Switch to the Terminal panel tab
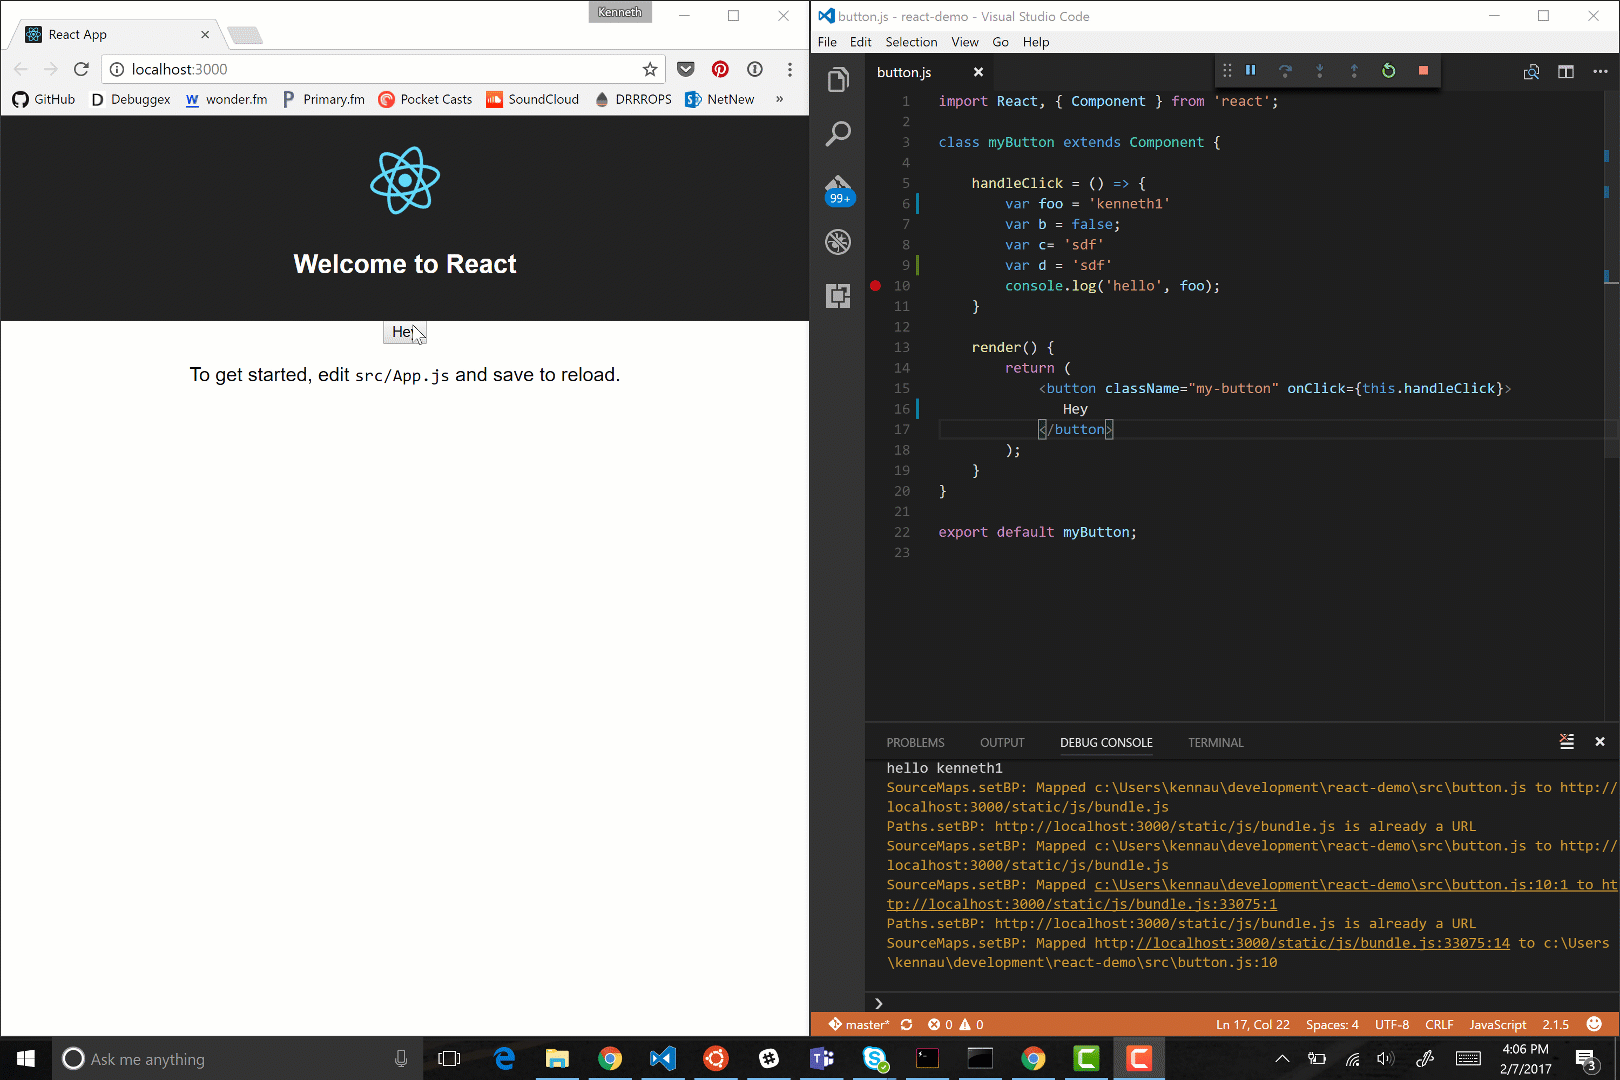The height and width of the screenshot is (1080, 1620). click(1215, 743)
